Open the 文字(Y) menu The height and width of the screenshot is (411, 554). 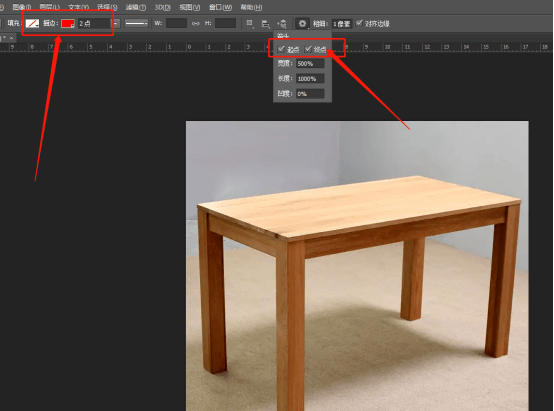pyautogui.click(x=78, y=7)
